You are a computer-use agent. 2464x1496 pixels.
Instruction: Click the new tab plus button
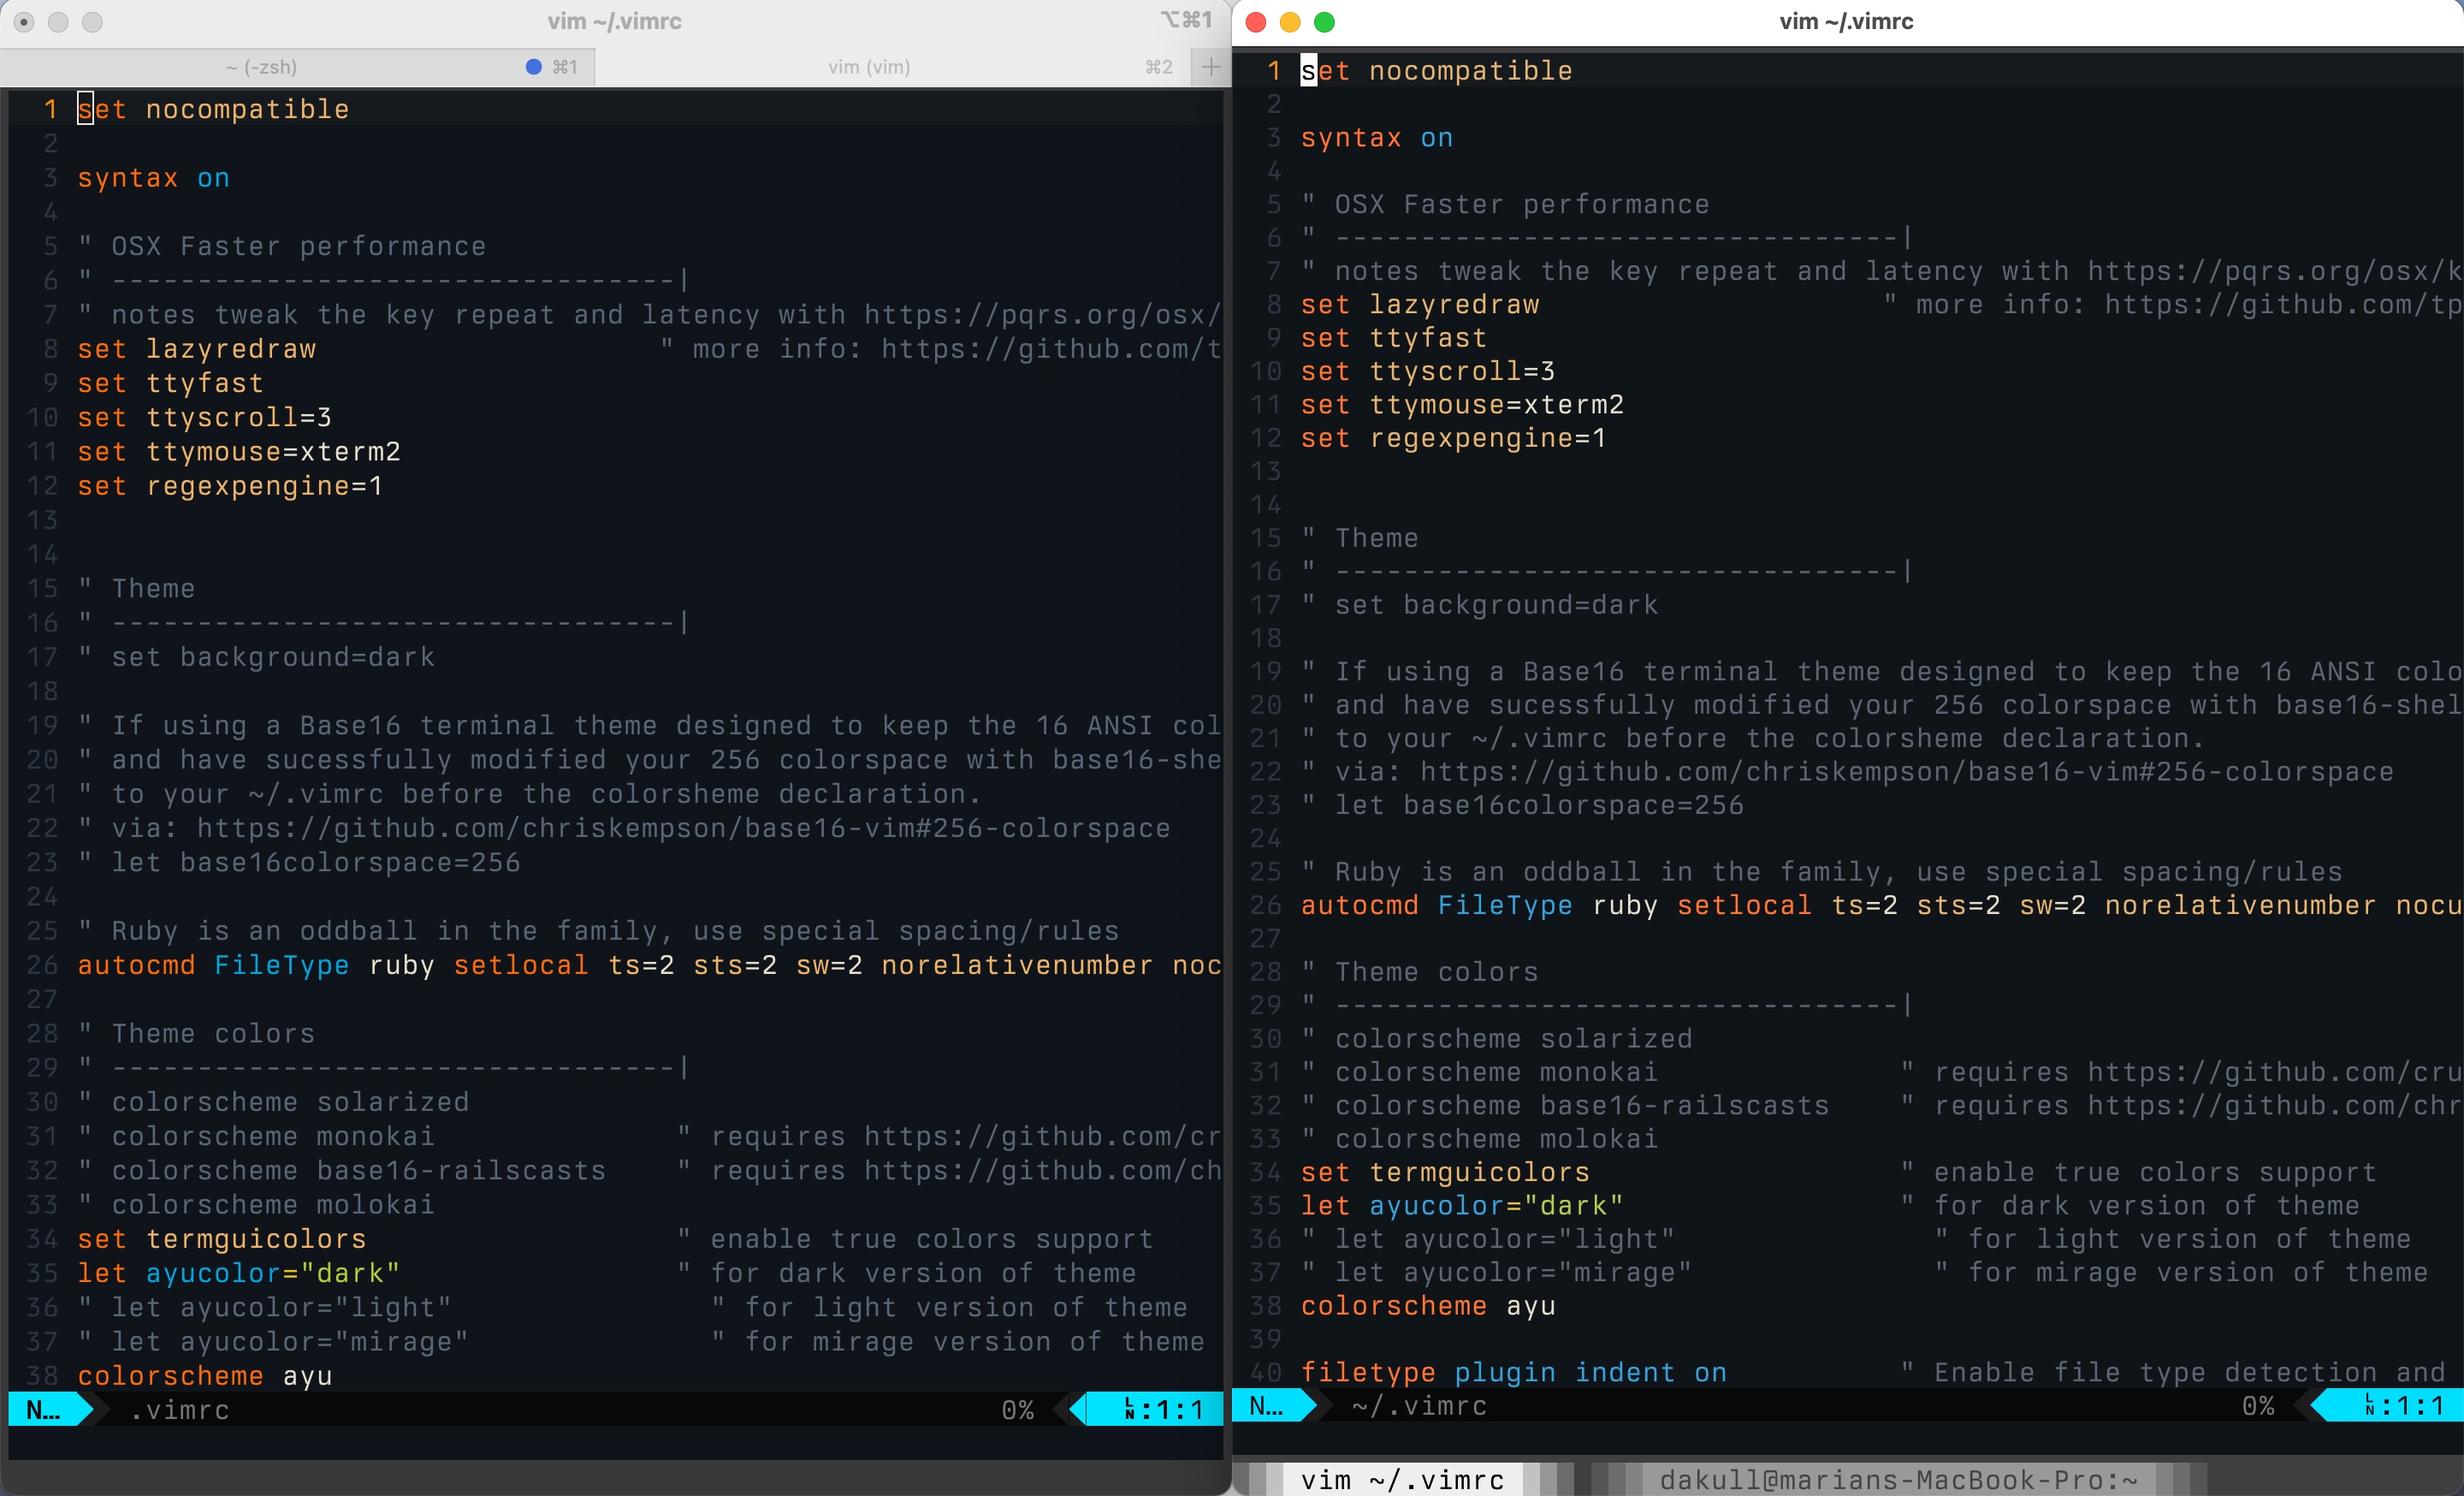pos(1210,67)
